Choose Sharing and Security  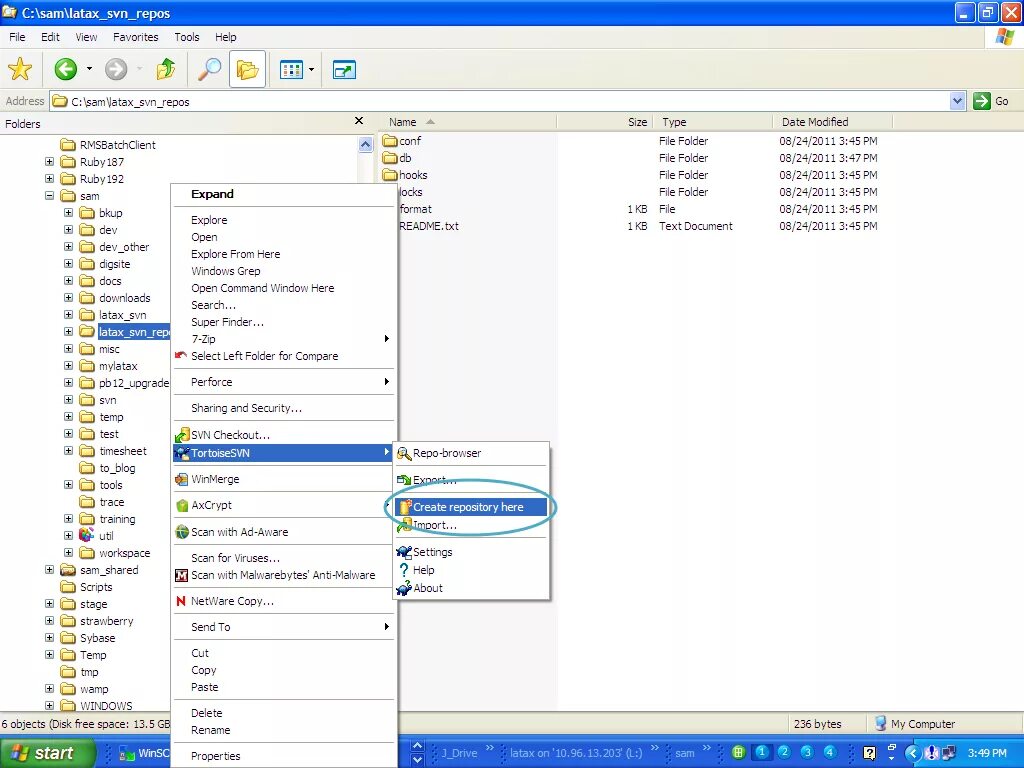246,408
